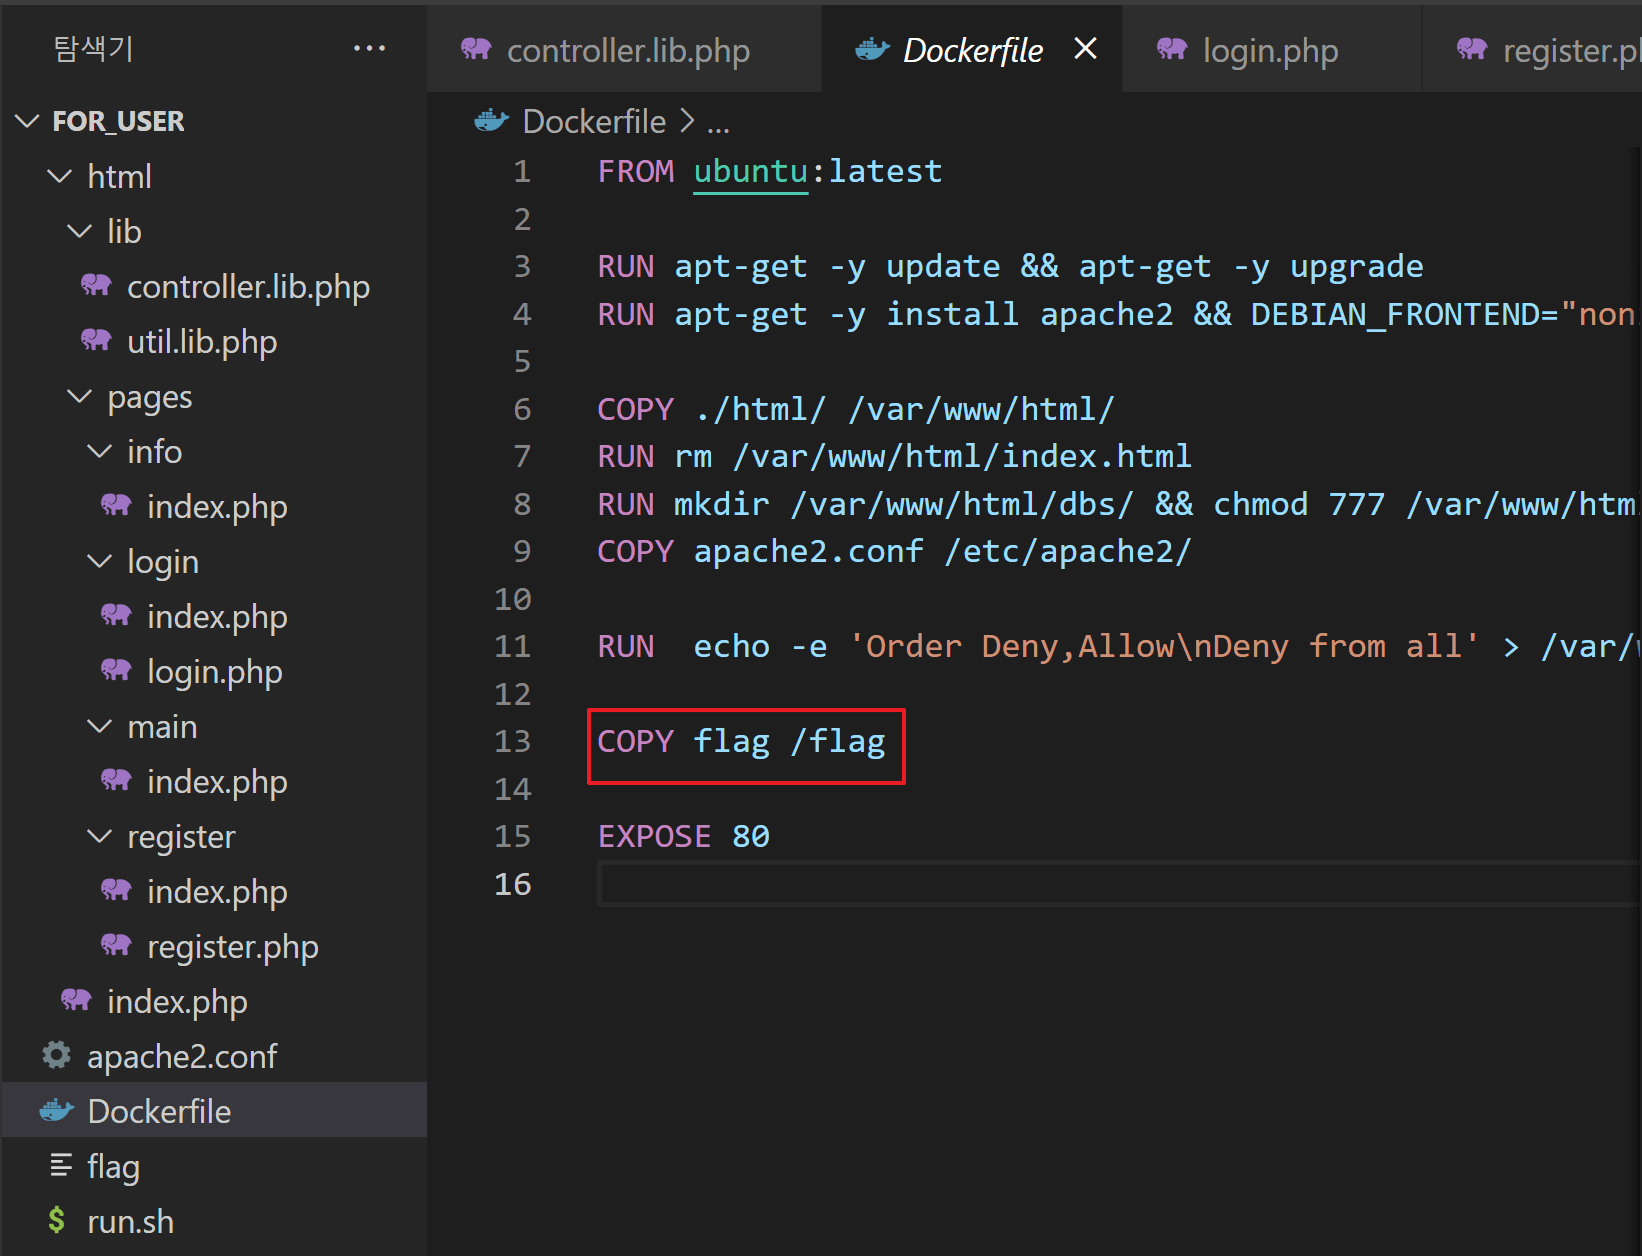Click 'EXPOSE 80' line in editor
Viewport: 1642px width, 1256px height.
[684, 836]
